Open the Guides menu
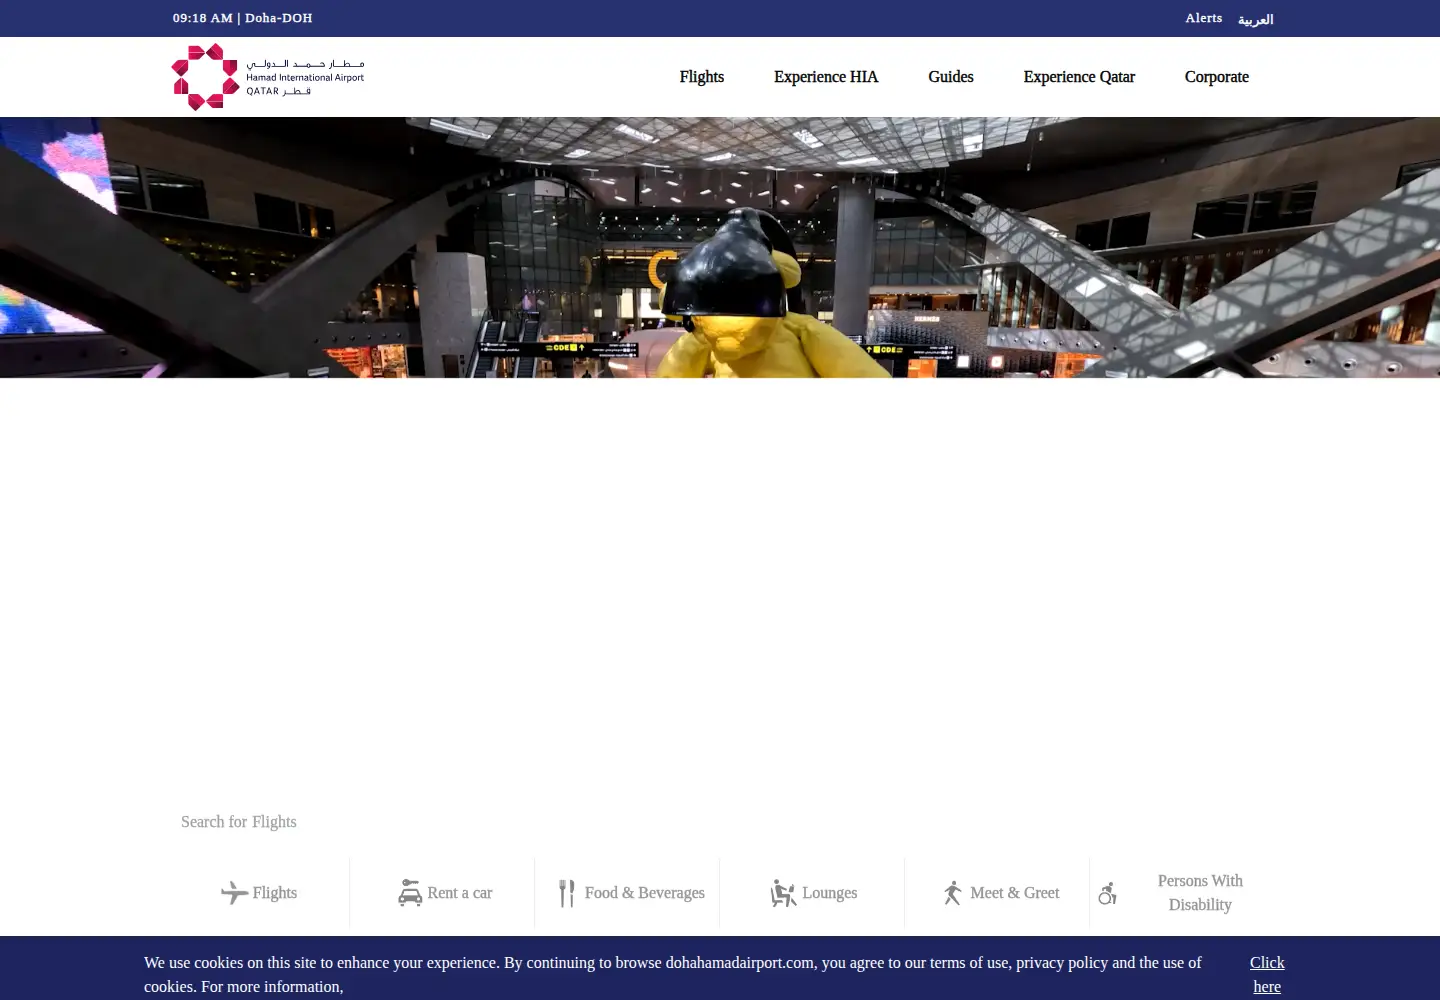Image resolution: width=1440 pixels, height=1000 pixels. coord(951,77)
